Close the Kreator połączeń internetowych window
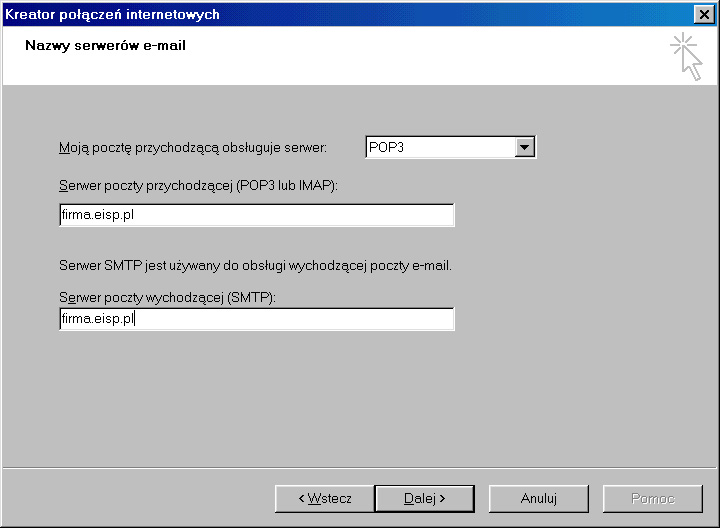 [x=703, y=14]
